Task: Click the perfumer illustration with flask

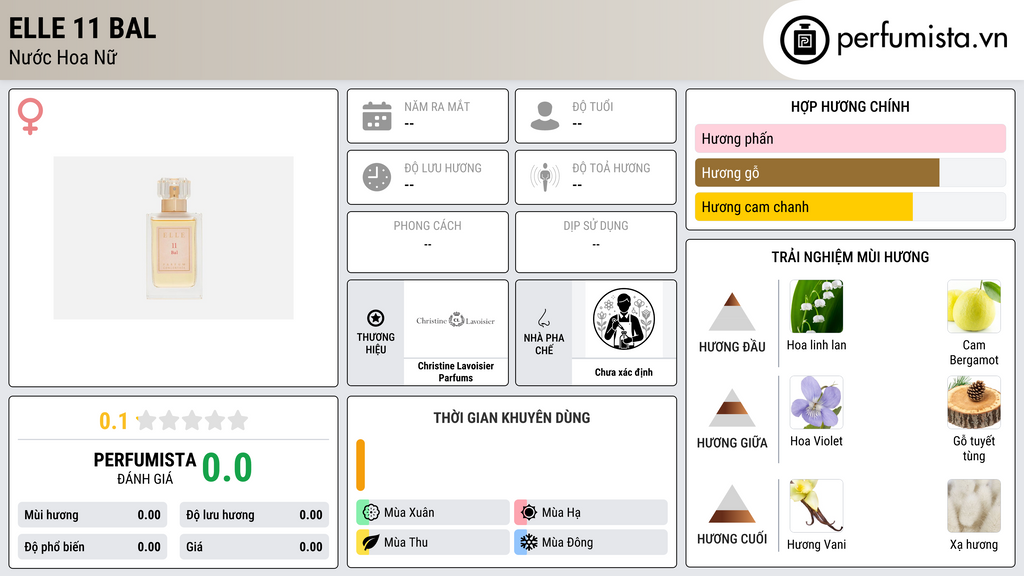Action: (624, 319)
